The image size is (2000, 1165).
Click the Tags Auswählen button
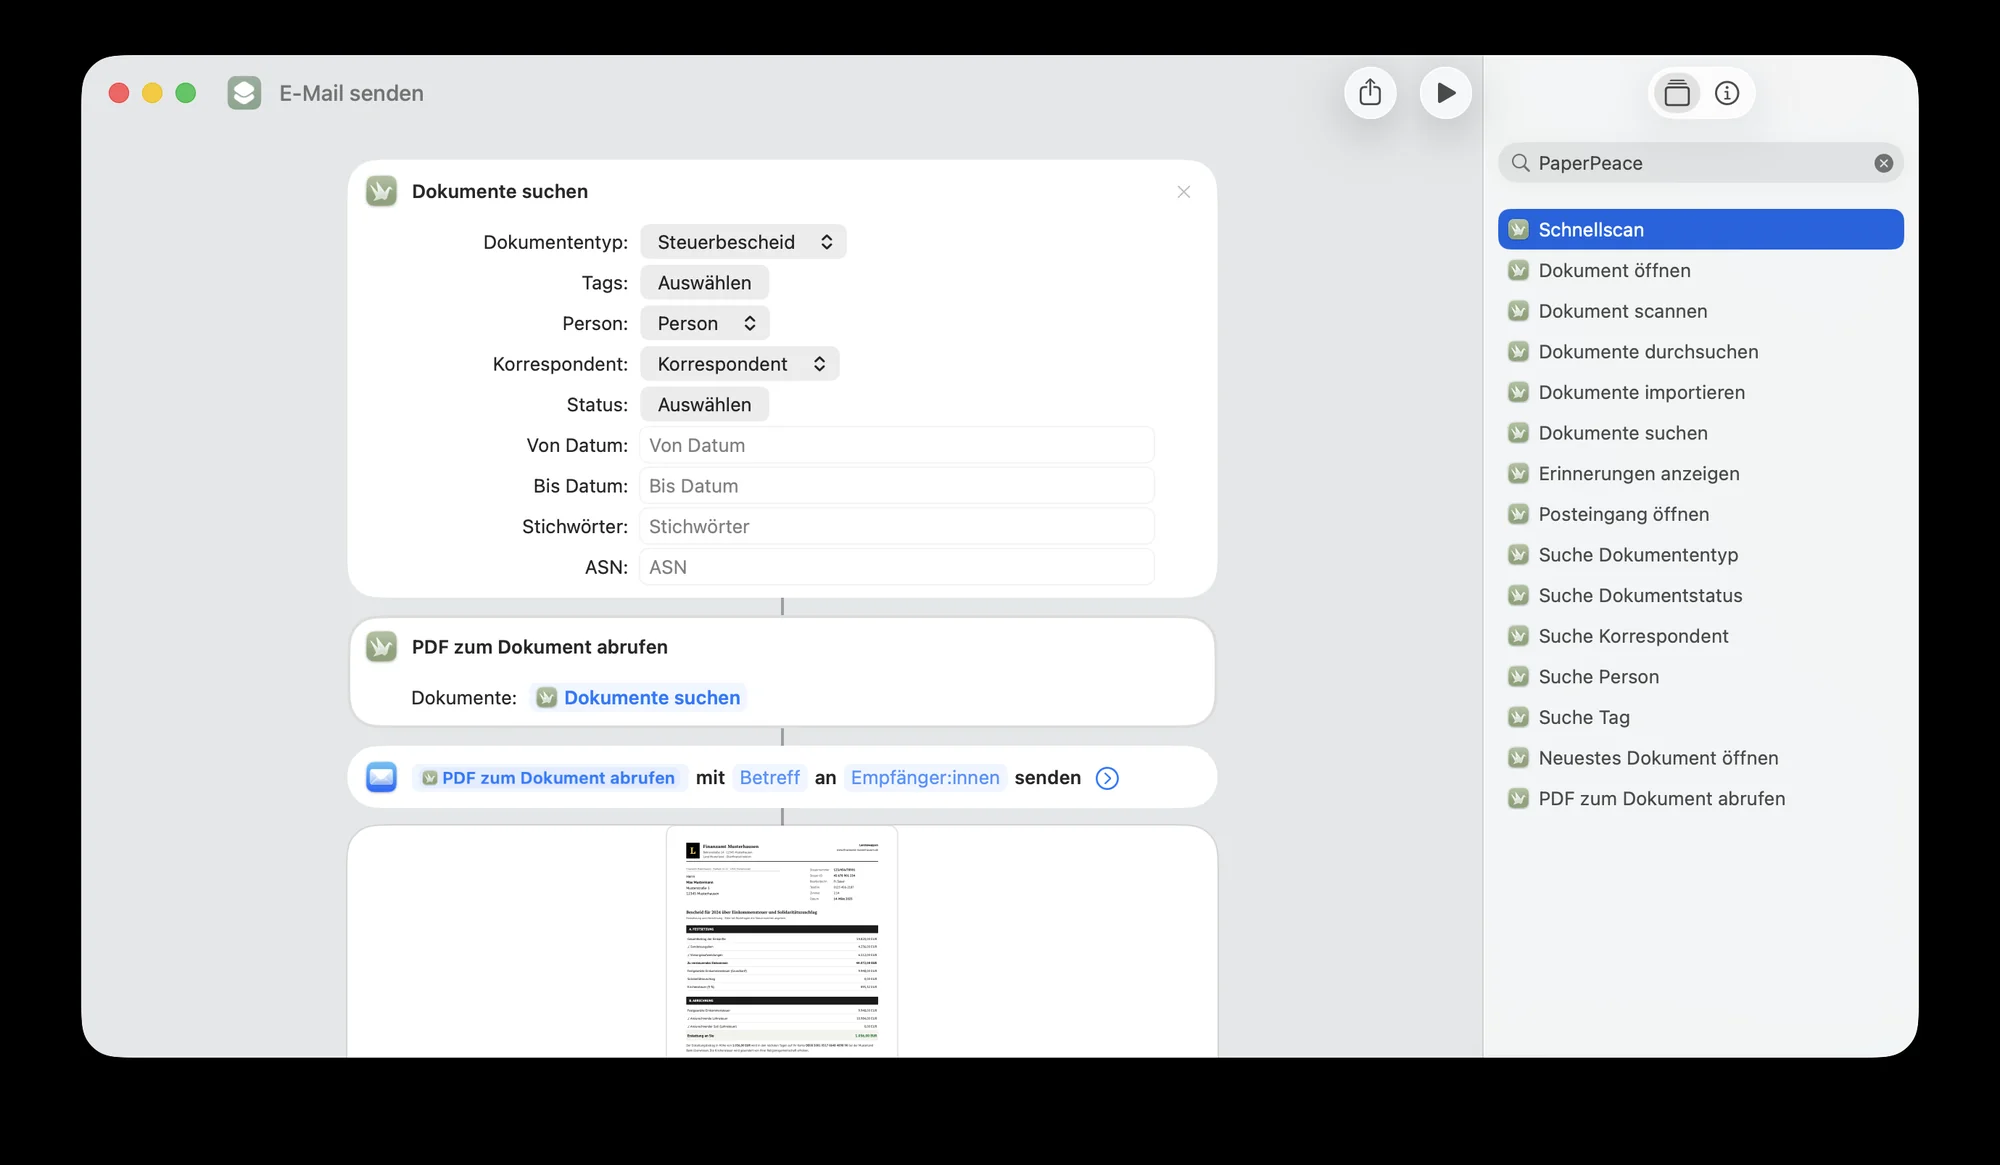(x=704, y=283)
